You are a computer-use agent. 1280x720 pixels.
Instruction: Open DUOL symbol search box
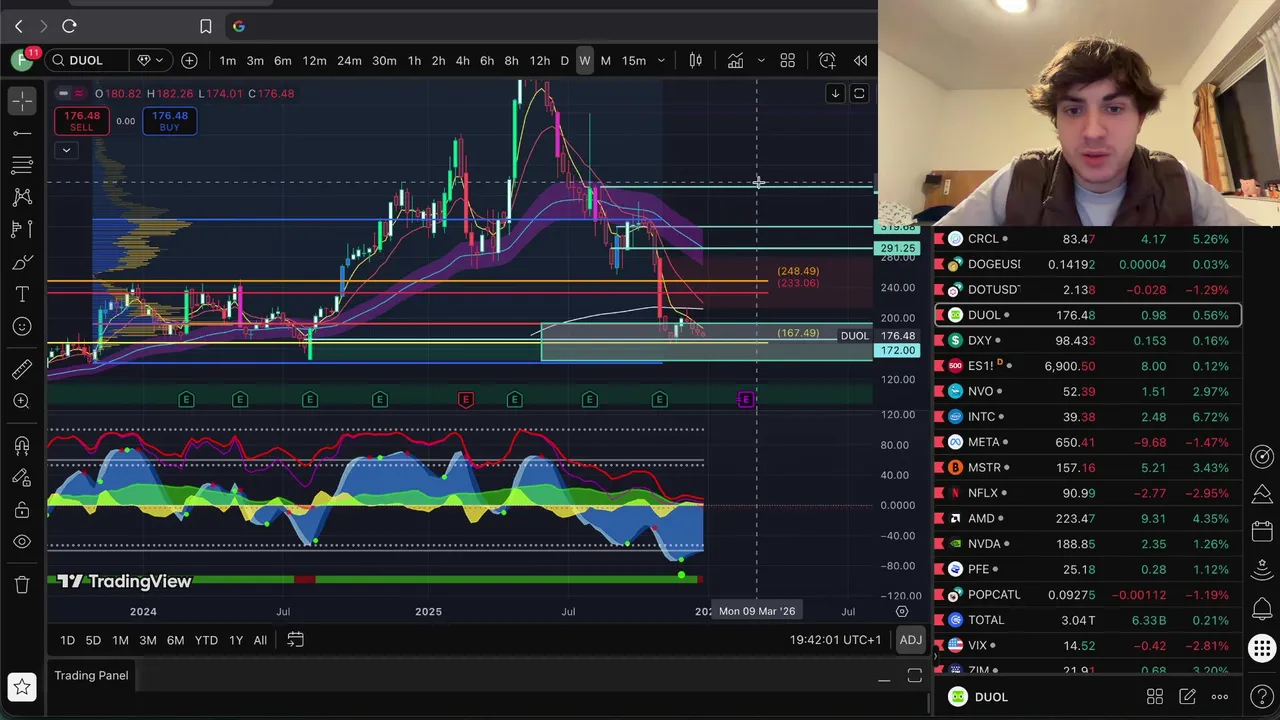coord(86,61)
